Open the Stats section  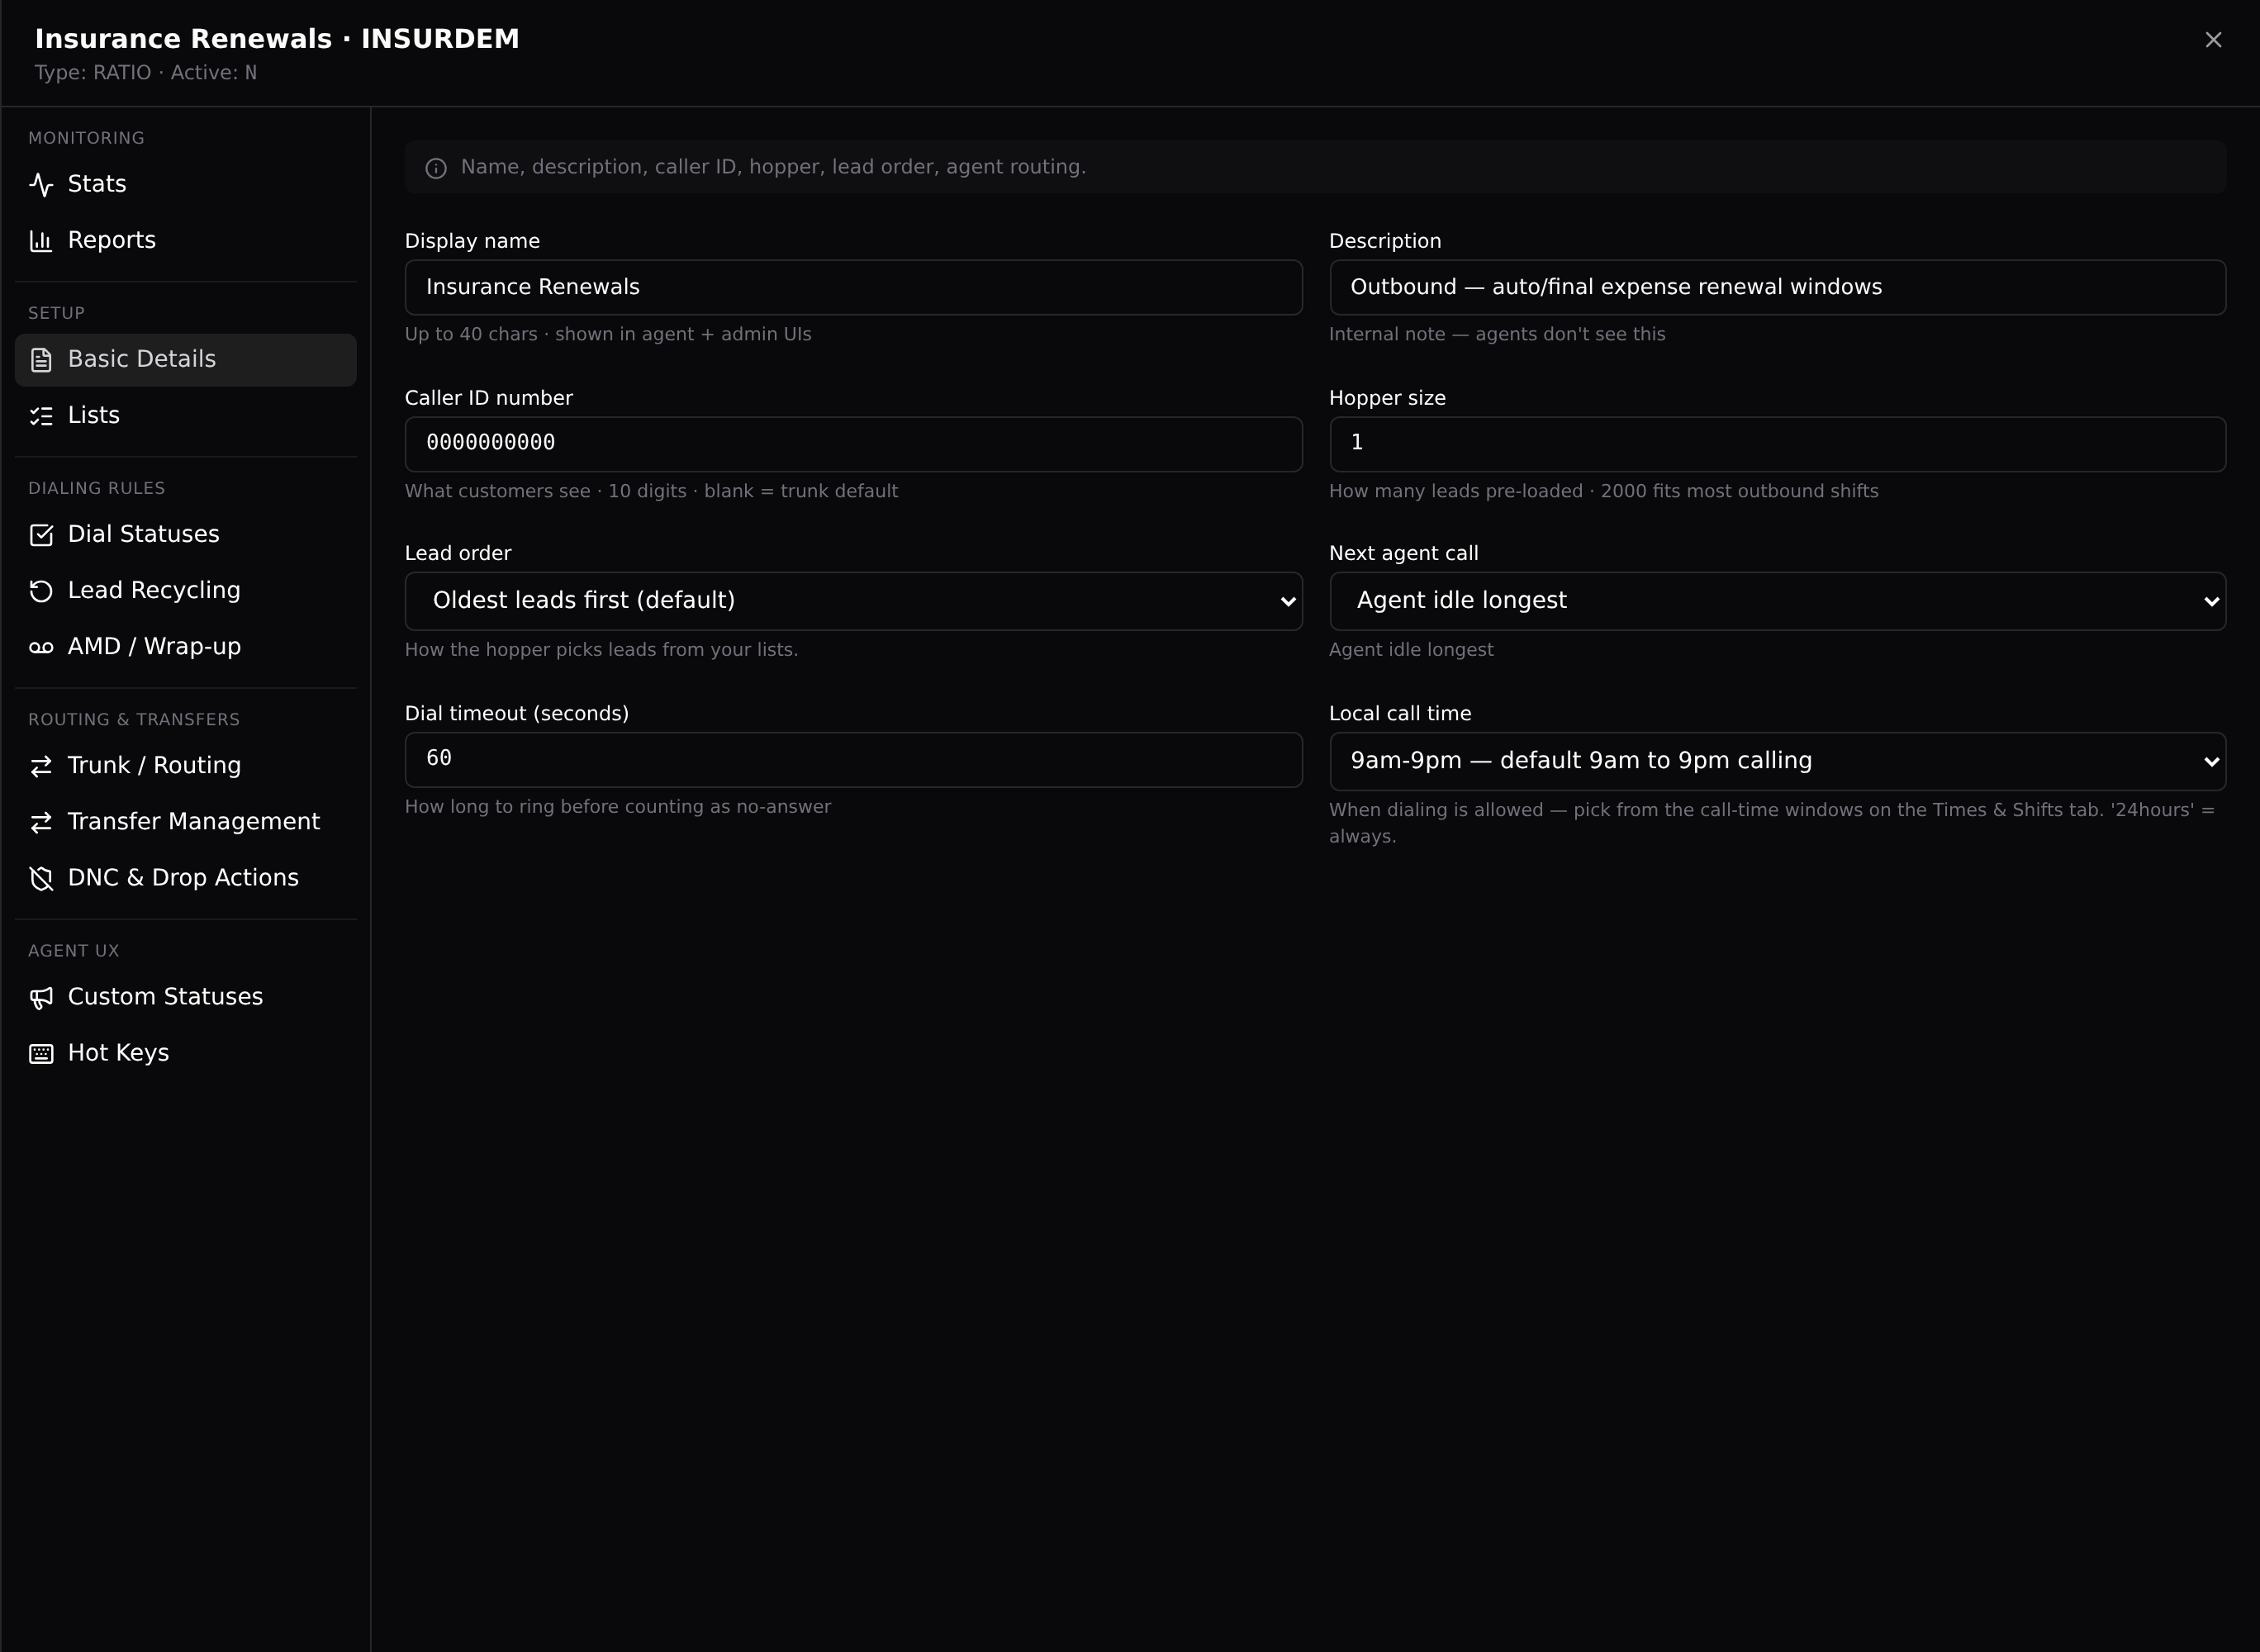point(186,184)
